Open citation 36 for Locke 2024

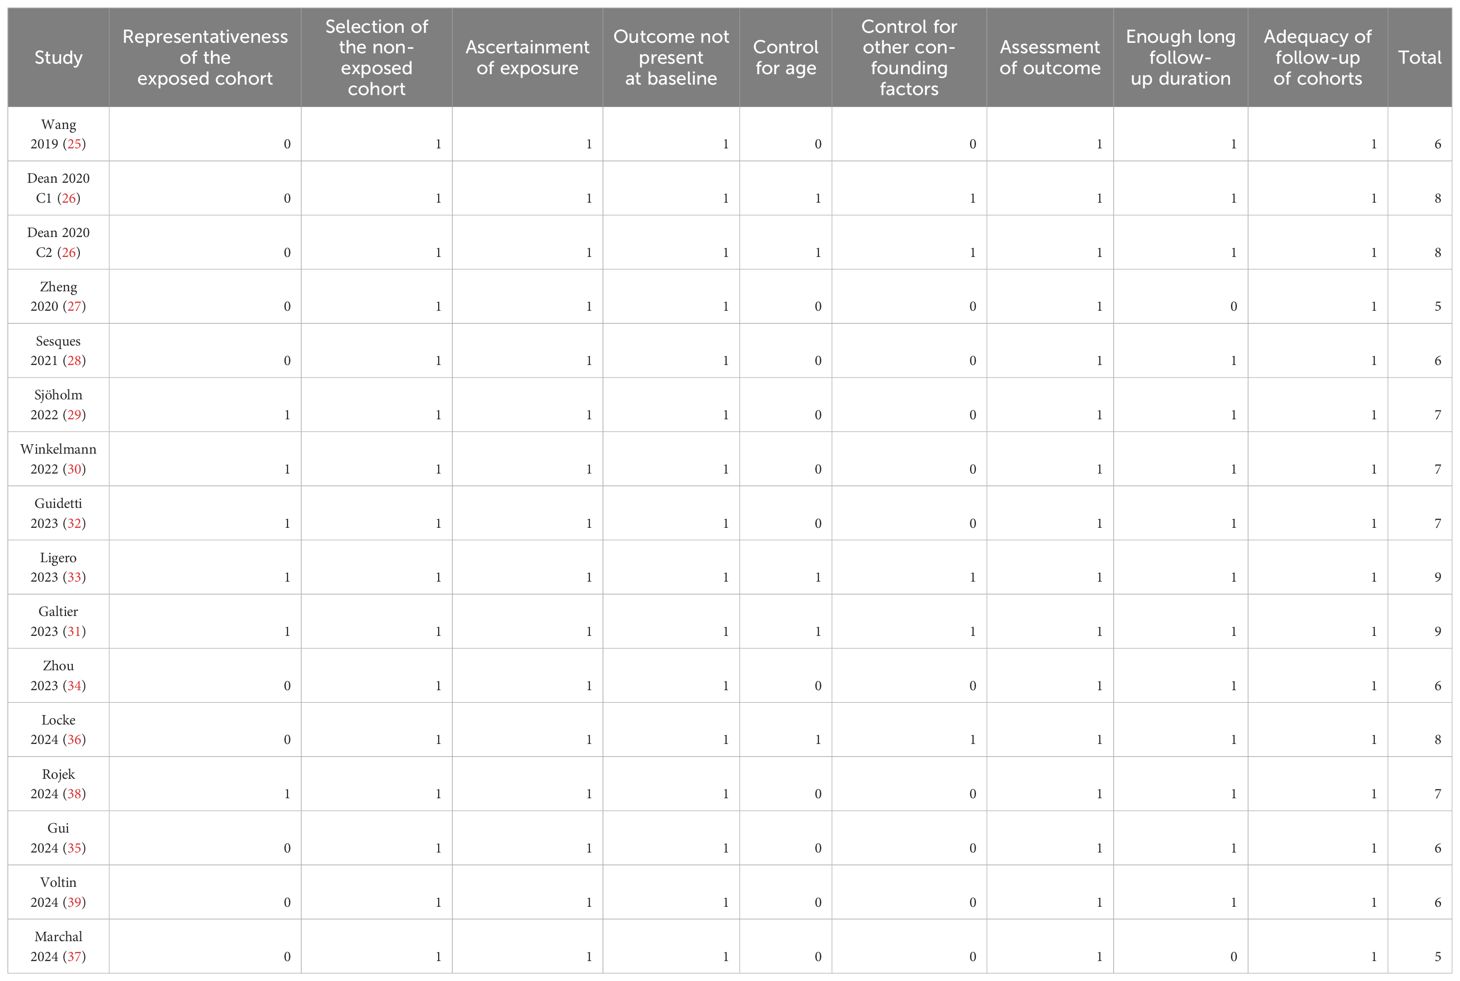[74, 739]
